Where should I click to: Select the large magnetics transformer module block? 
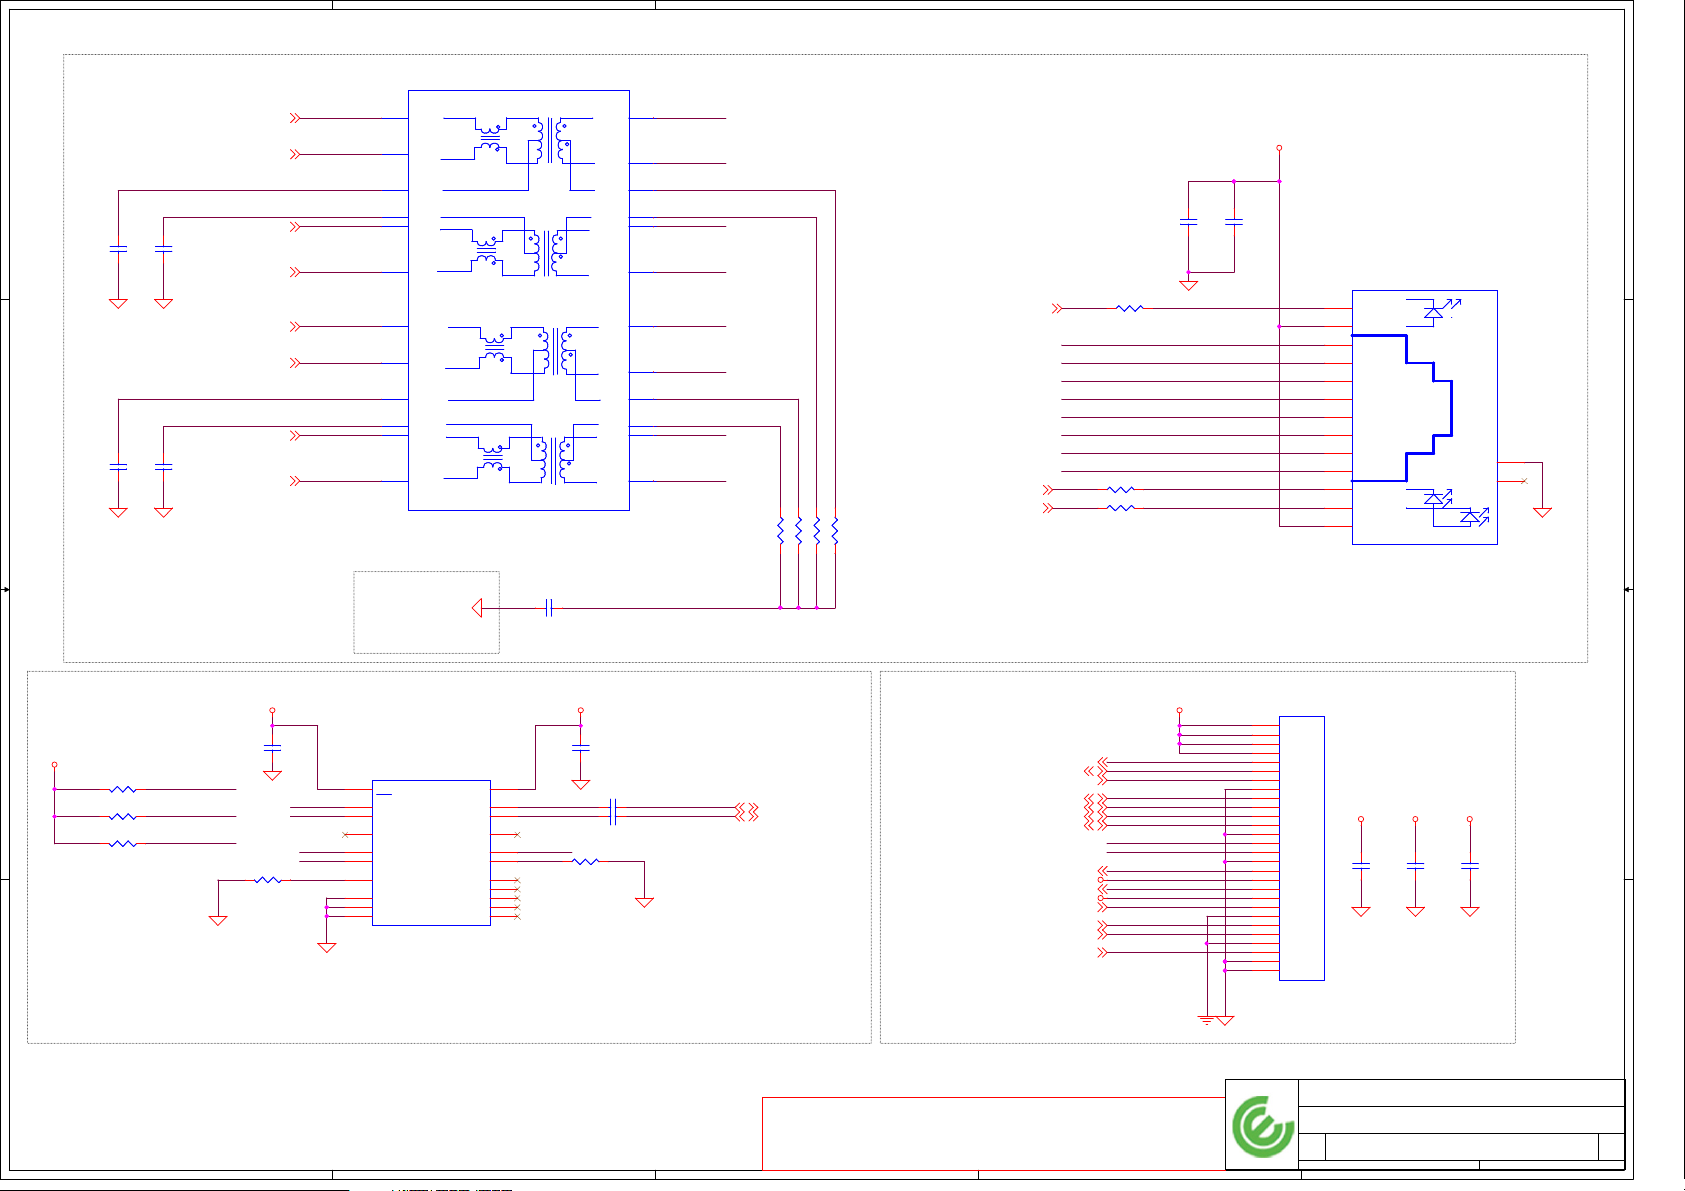coord(518,300)
